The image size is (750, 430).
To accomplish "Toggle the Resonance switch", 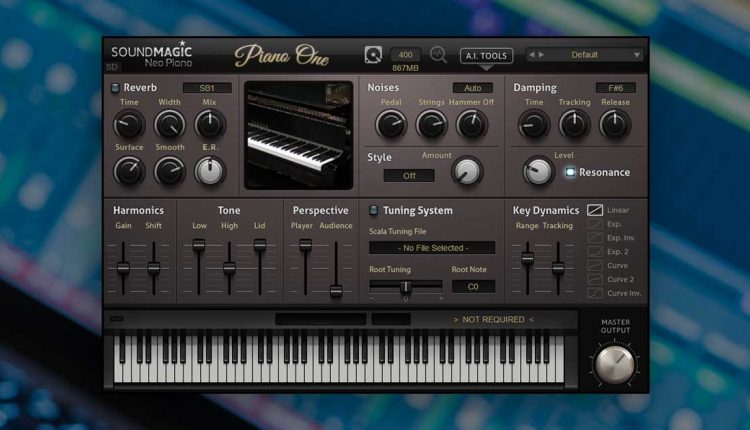I will pos(570,172).
